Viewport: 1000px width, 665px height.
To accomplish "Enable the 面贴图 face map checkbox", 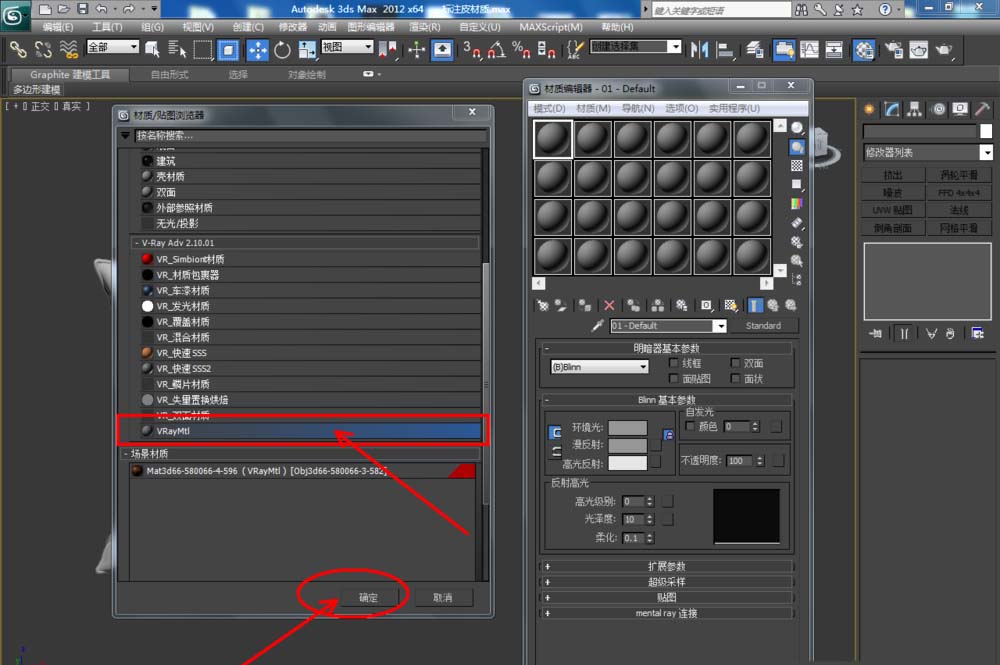I will (673, 379).
